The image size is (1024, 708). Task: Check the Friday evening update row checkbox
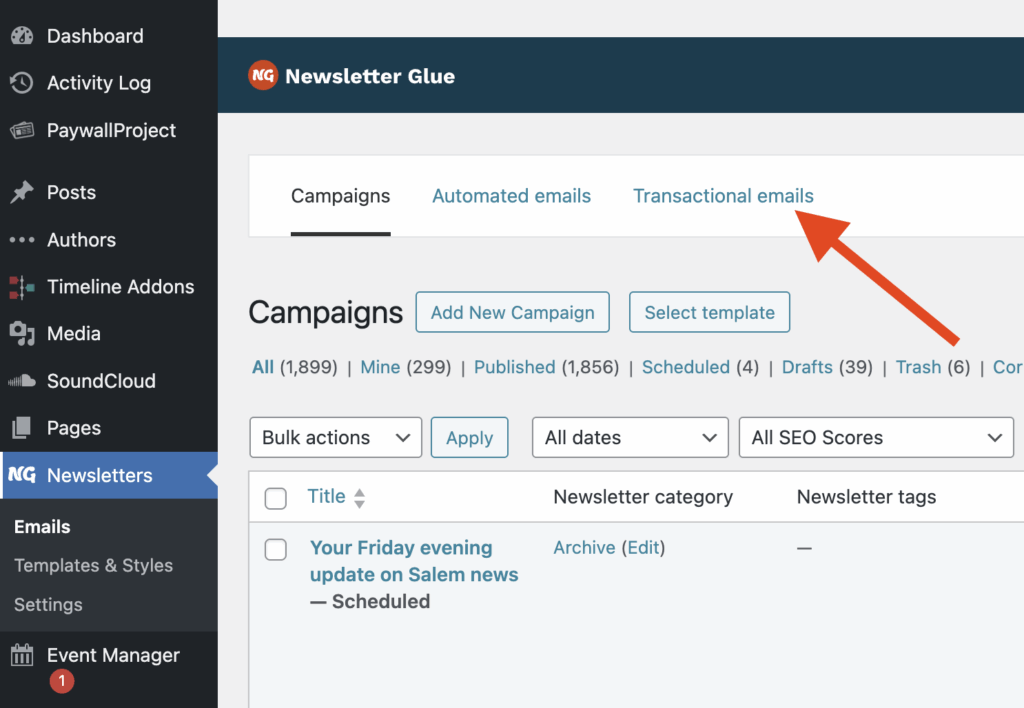point(276,549)
